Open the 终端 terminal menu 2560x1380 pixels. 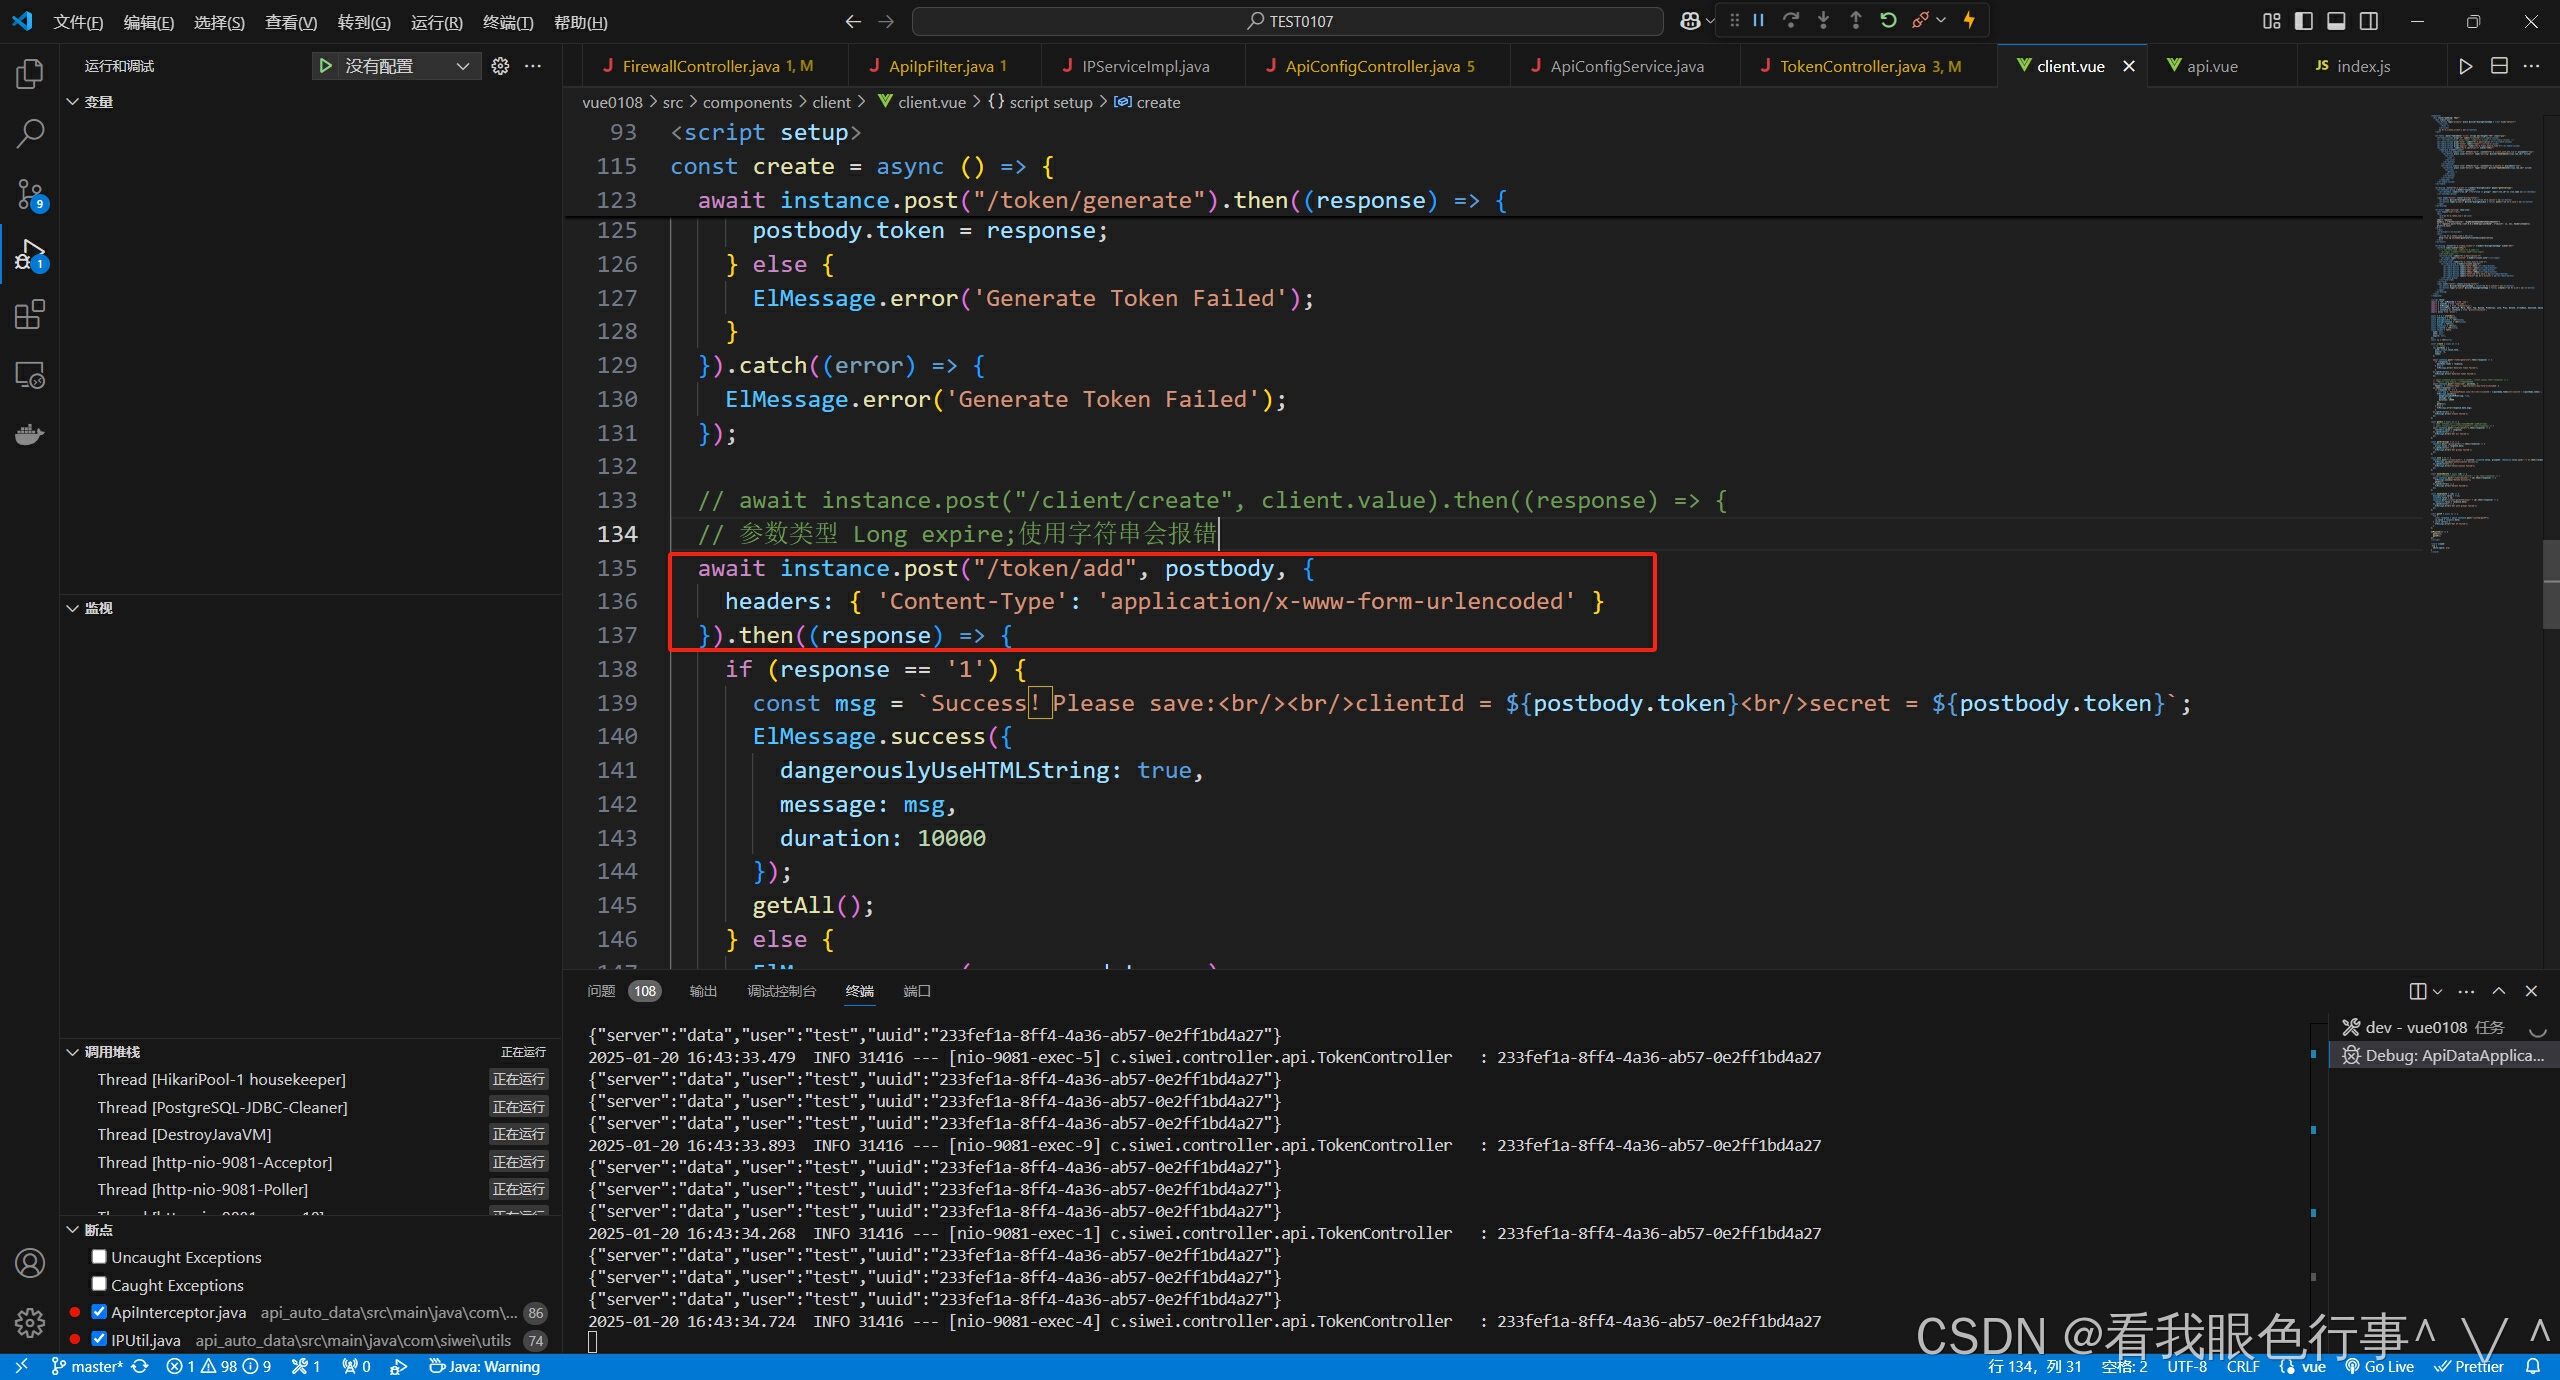tap(507, 22)
